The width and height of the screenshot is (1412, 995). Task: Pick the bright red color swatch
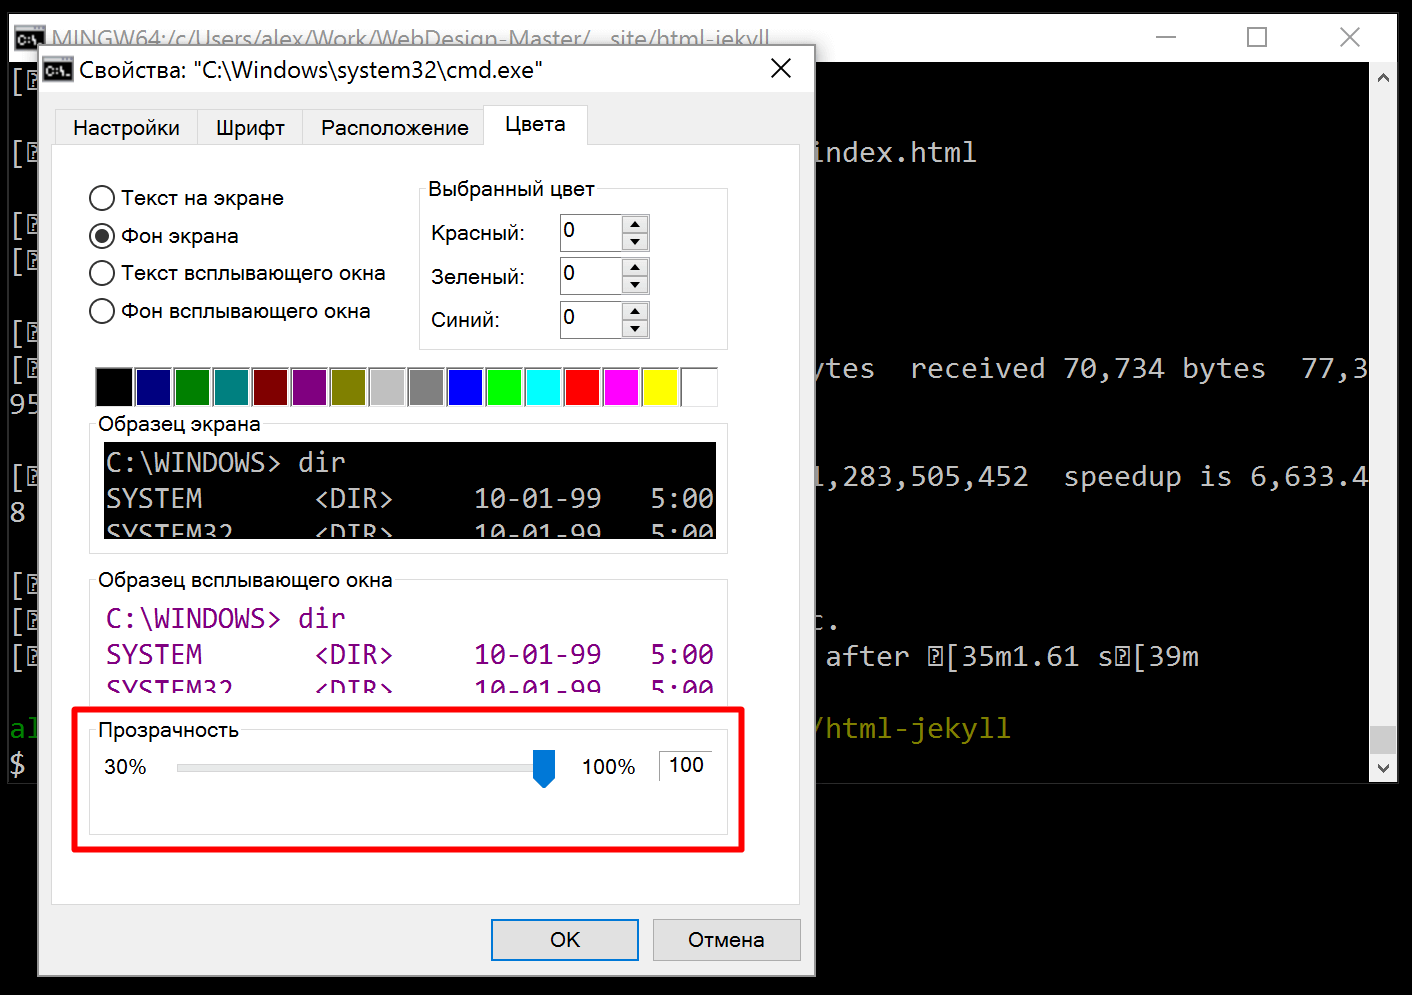pos(582,387)
